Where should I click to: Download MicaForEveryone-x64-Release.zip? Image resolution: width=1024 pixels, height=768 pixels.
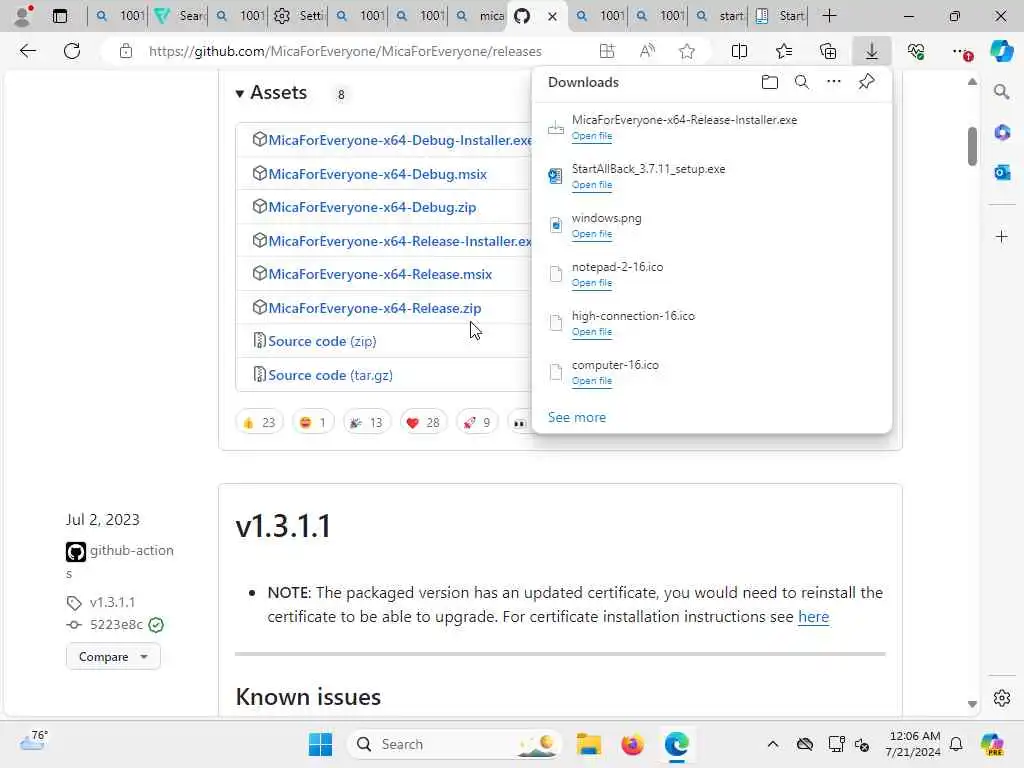(x=375, y=308)
